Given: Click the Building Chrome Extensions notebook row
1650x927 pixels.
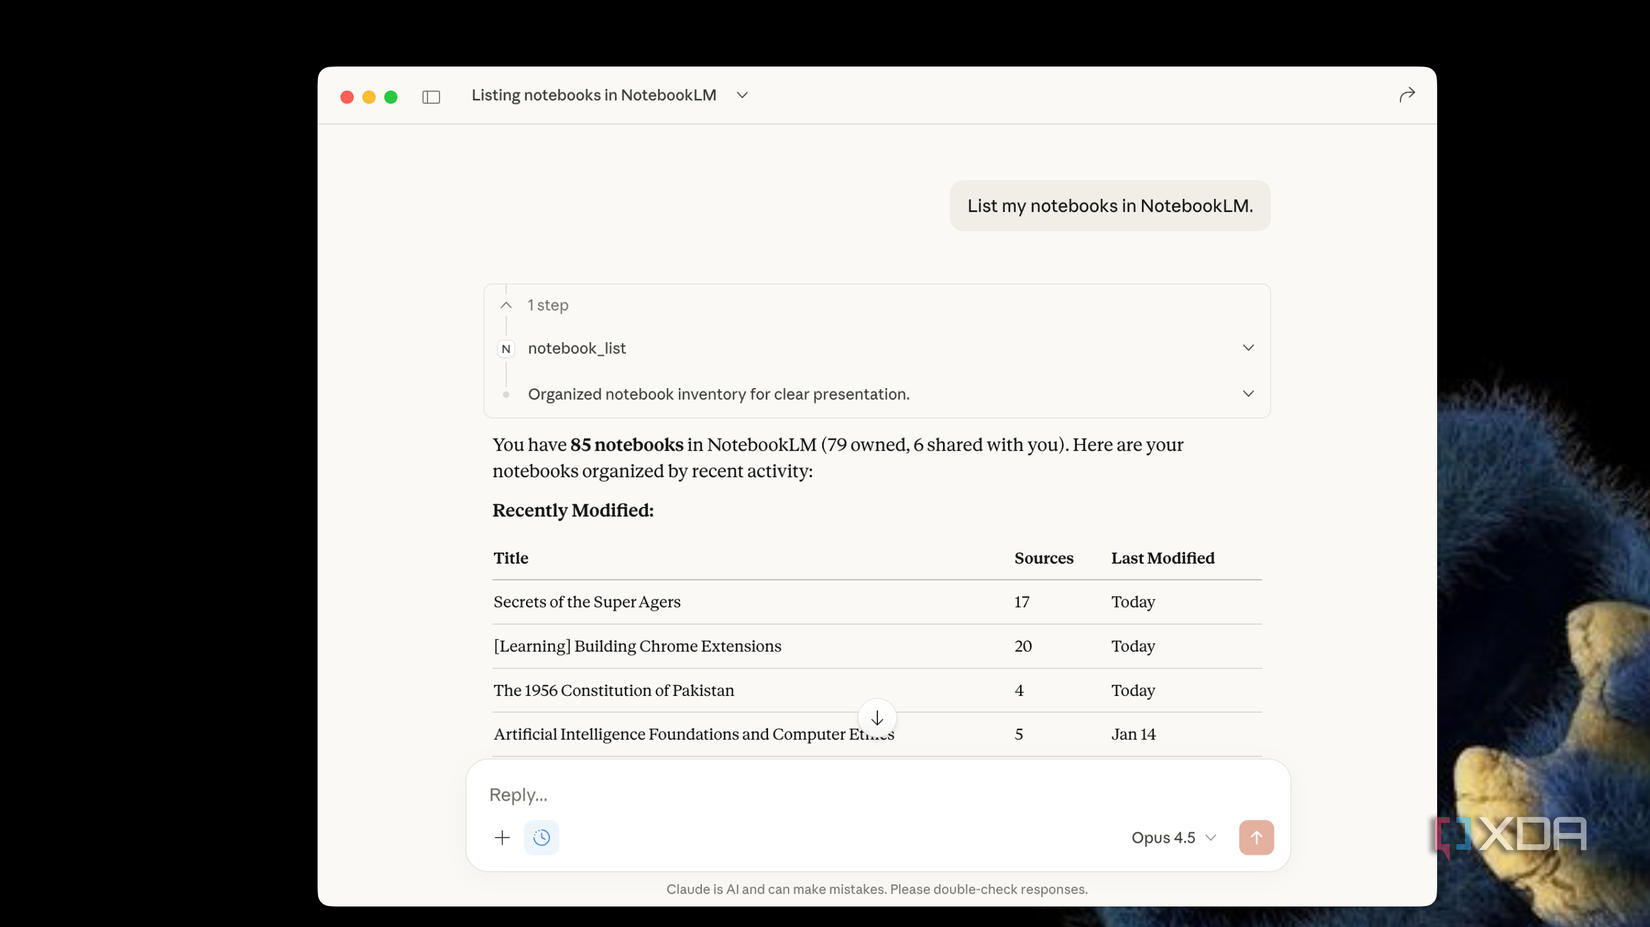Looking at the screenshot, I should (637, 646).
